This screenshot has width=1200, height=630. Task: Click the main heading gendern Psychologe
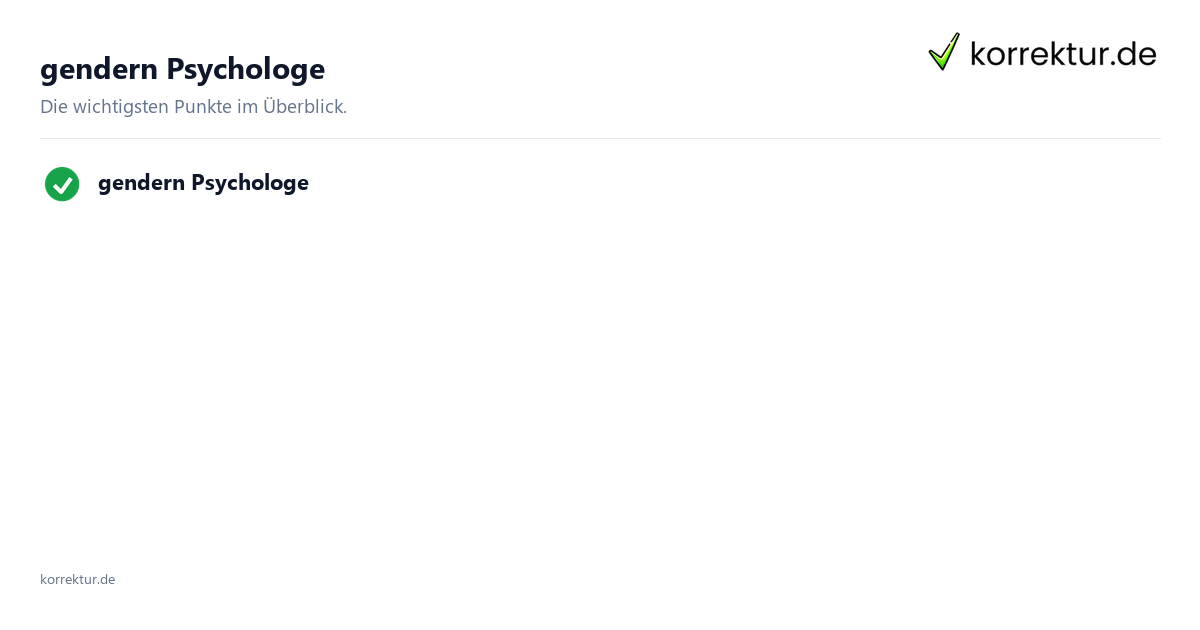click(182, 69)
